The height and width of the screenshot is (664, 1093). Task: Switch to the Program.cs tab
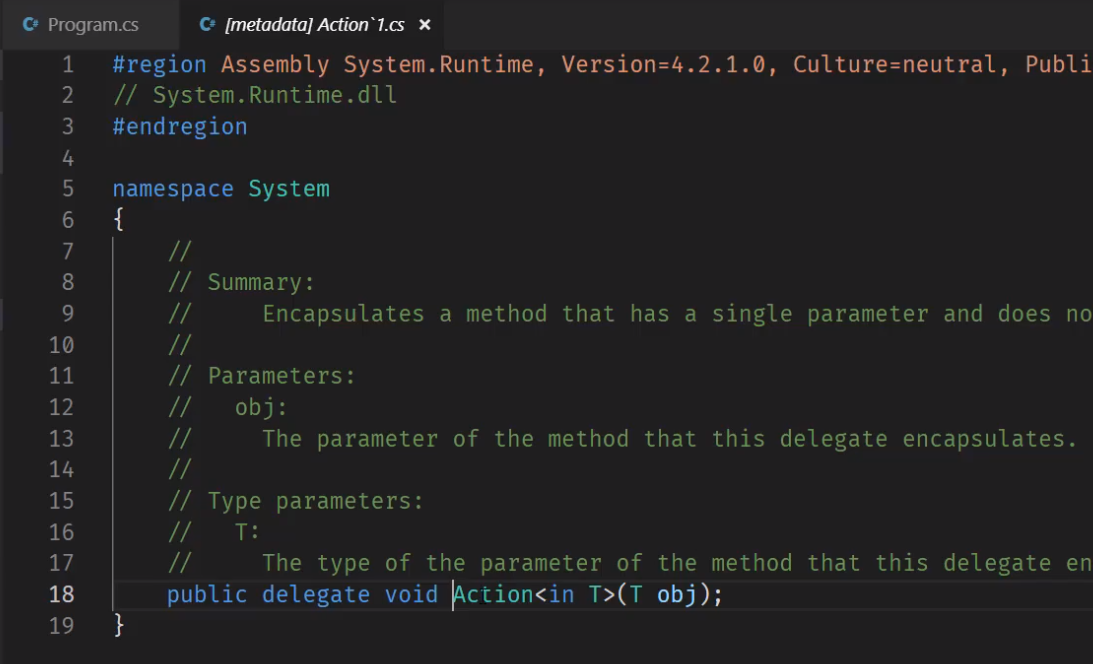92,25
